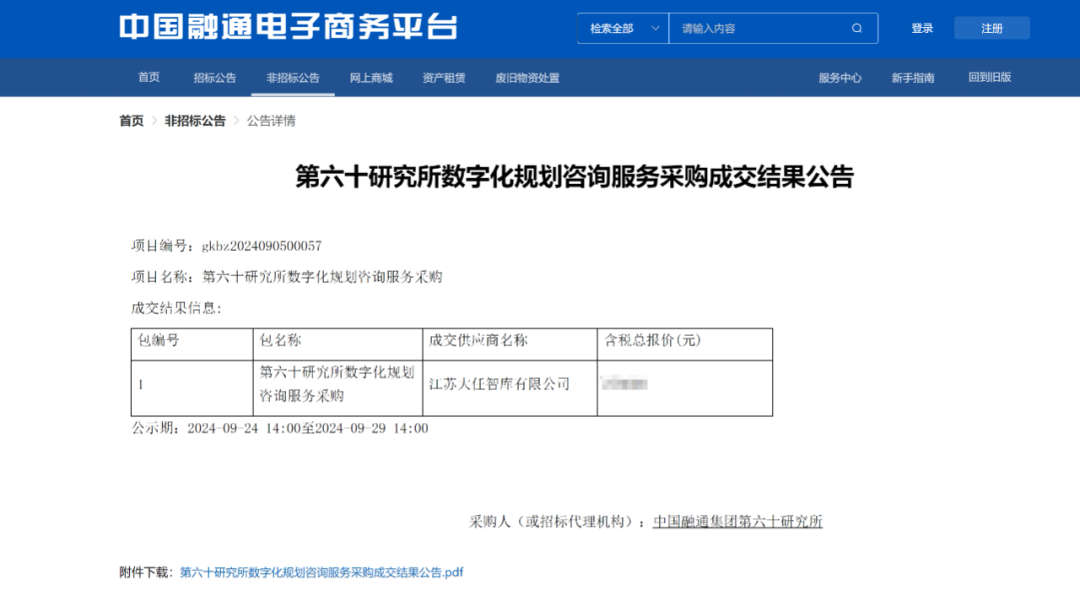Click the 项目名称 line text
The image size is (1080, 596).
point(287,277)
